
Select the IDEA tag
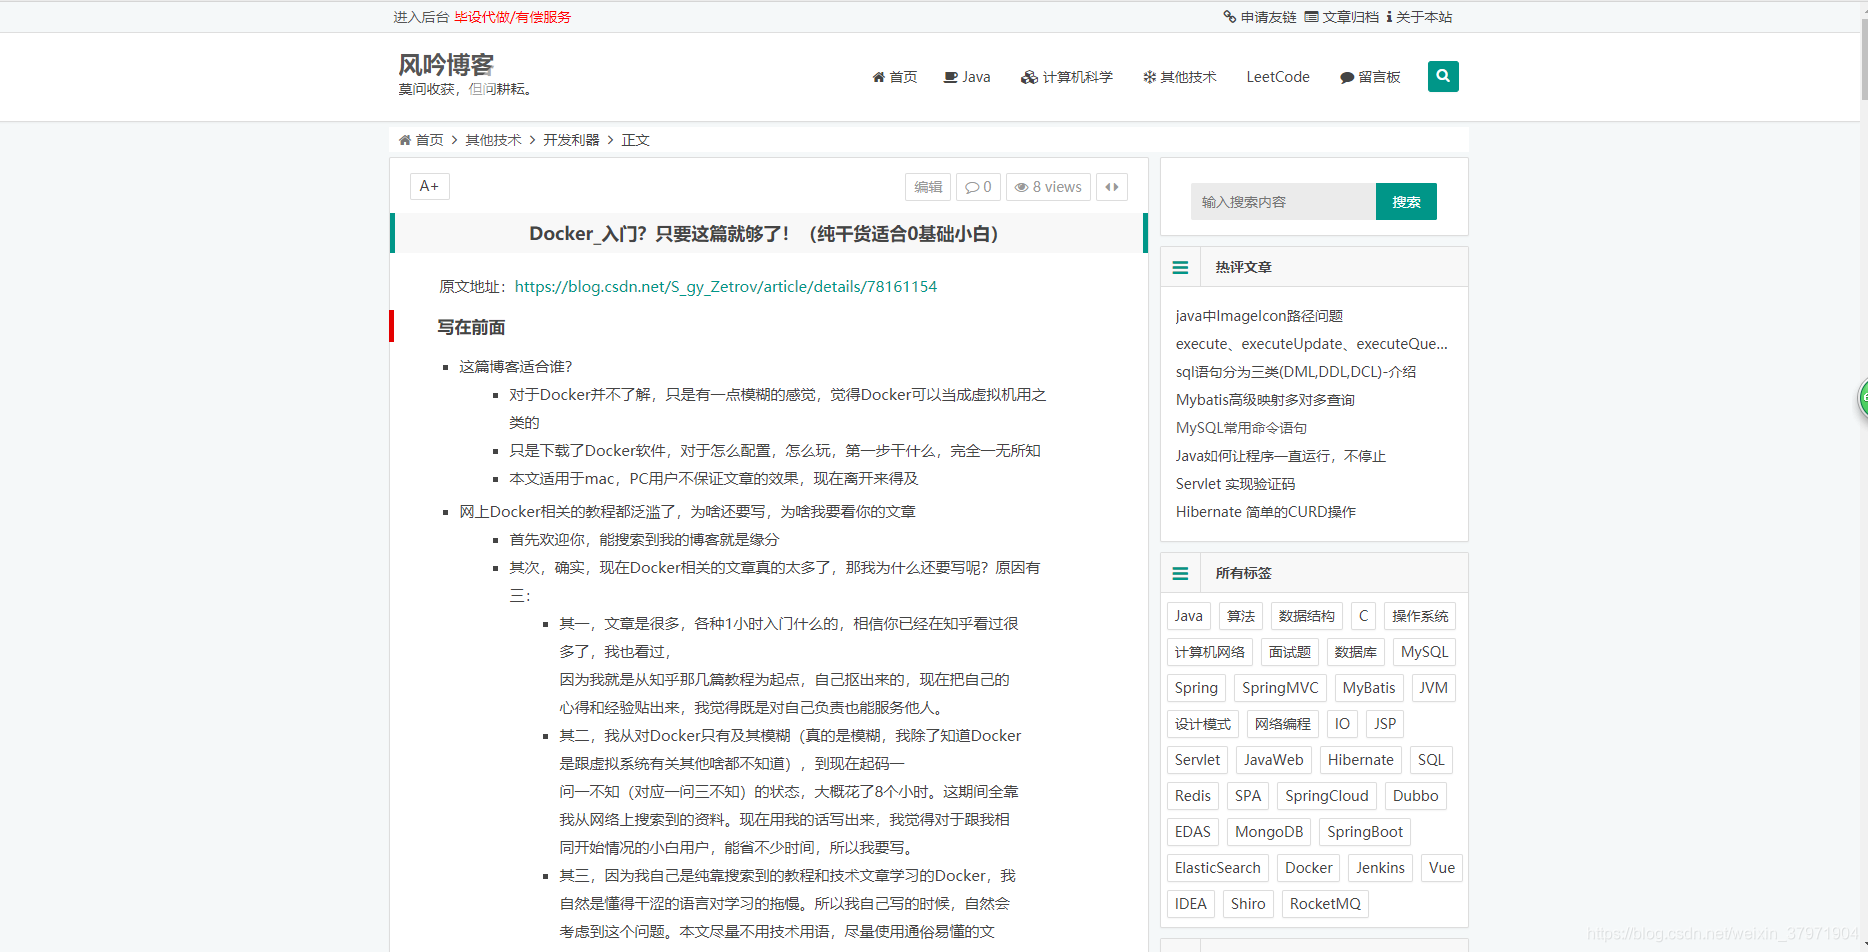point(1191,904)
